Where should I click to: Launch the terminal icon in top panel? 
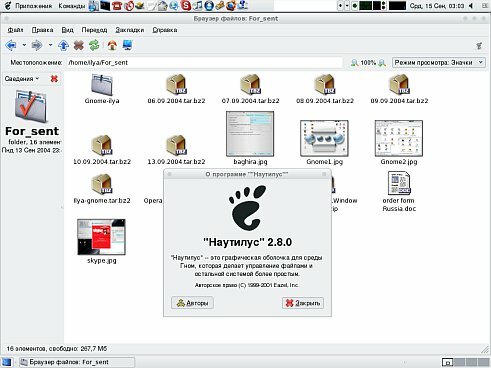[105, 5]
